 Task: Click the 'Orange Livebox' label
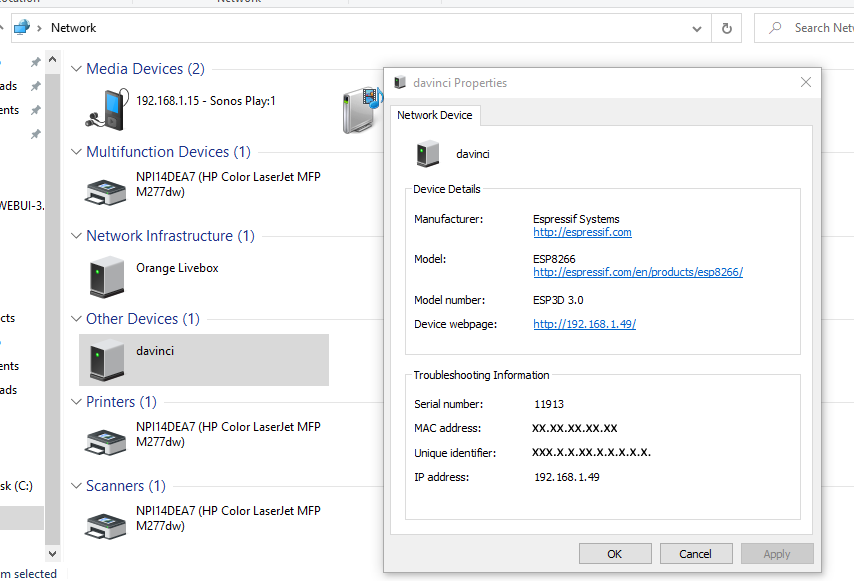click(x=177, y=268)
